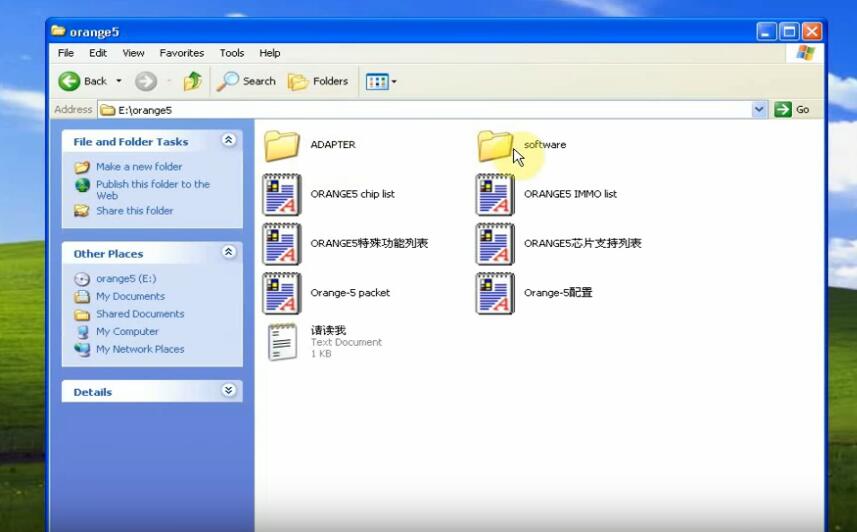Click the Search magnifier icon
This screenshot has width=857, height=532.
click(x=227, y=81)
